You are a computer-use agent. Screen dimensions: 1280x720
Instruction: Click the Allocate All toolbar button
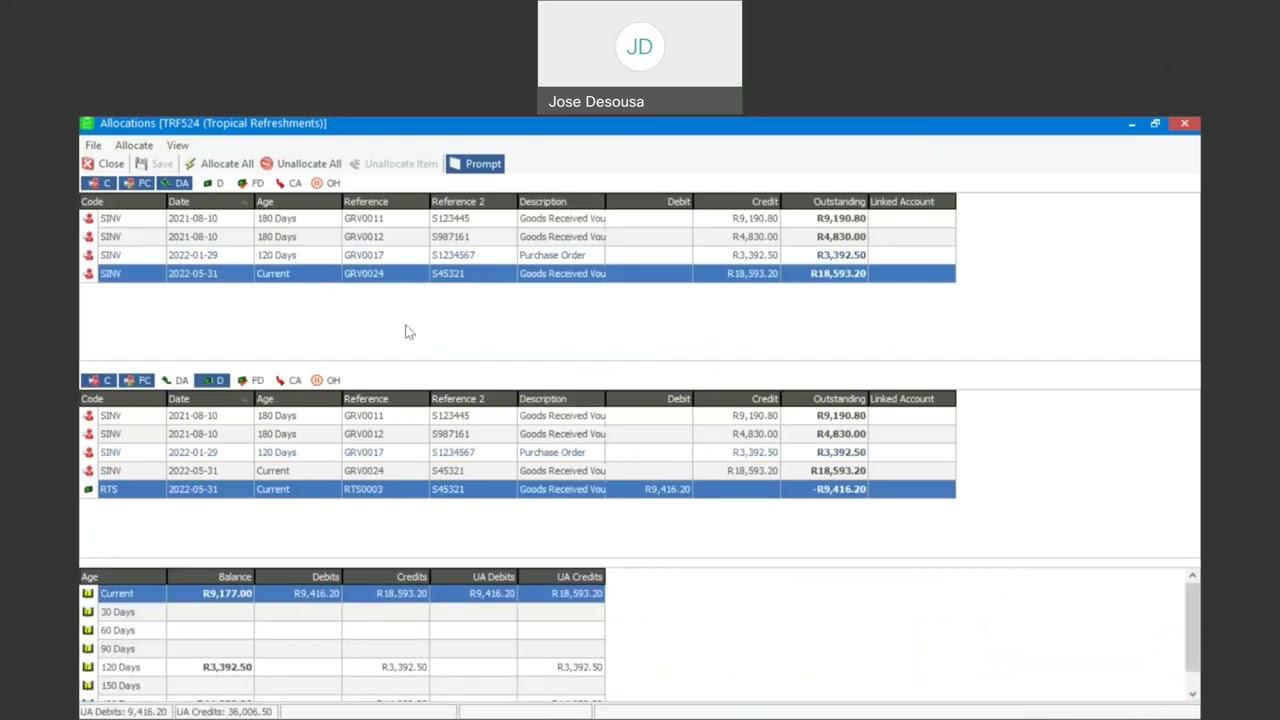tap(218, 164)
